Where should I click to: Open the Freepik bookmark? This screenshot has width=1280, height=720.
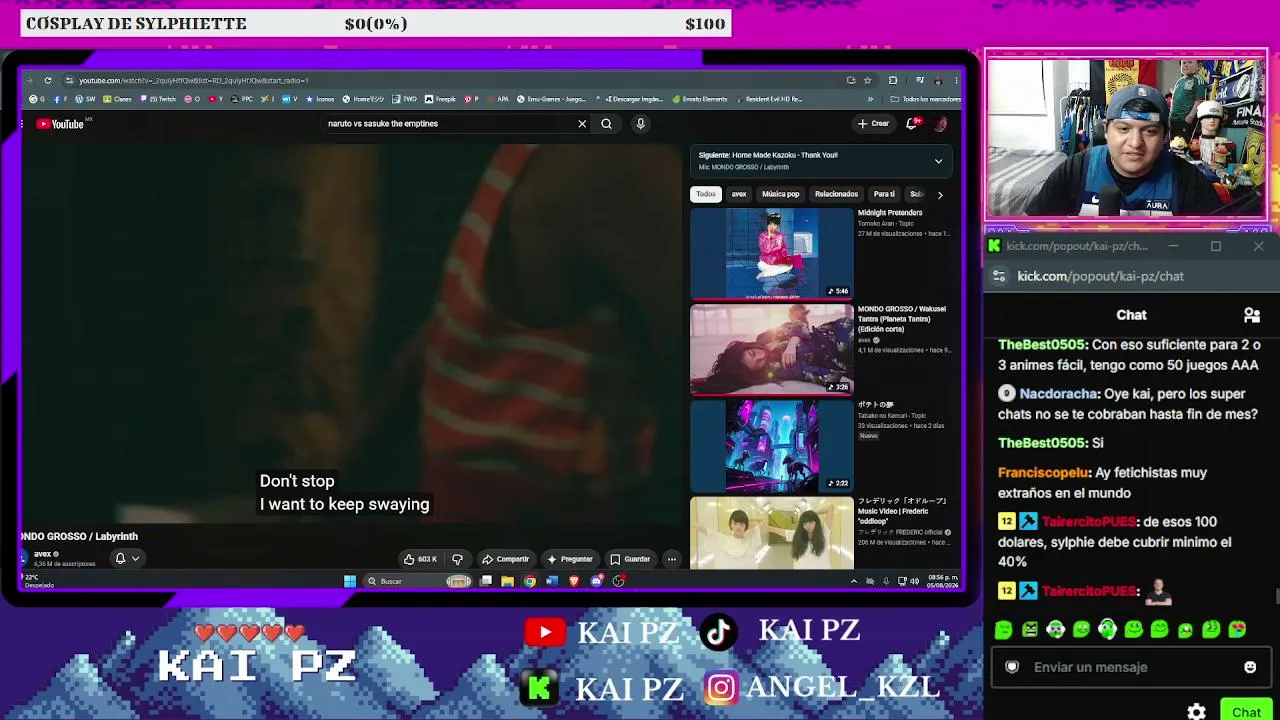[440, 99]
